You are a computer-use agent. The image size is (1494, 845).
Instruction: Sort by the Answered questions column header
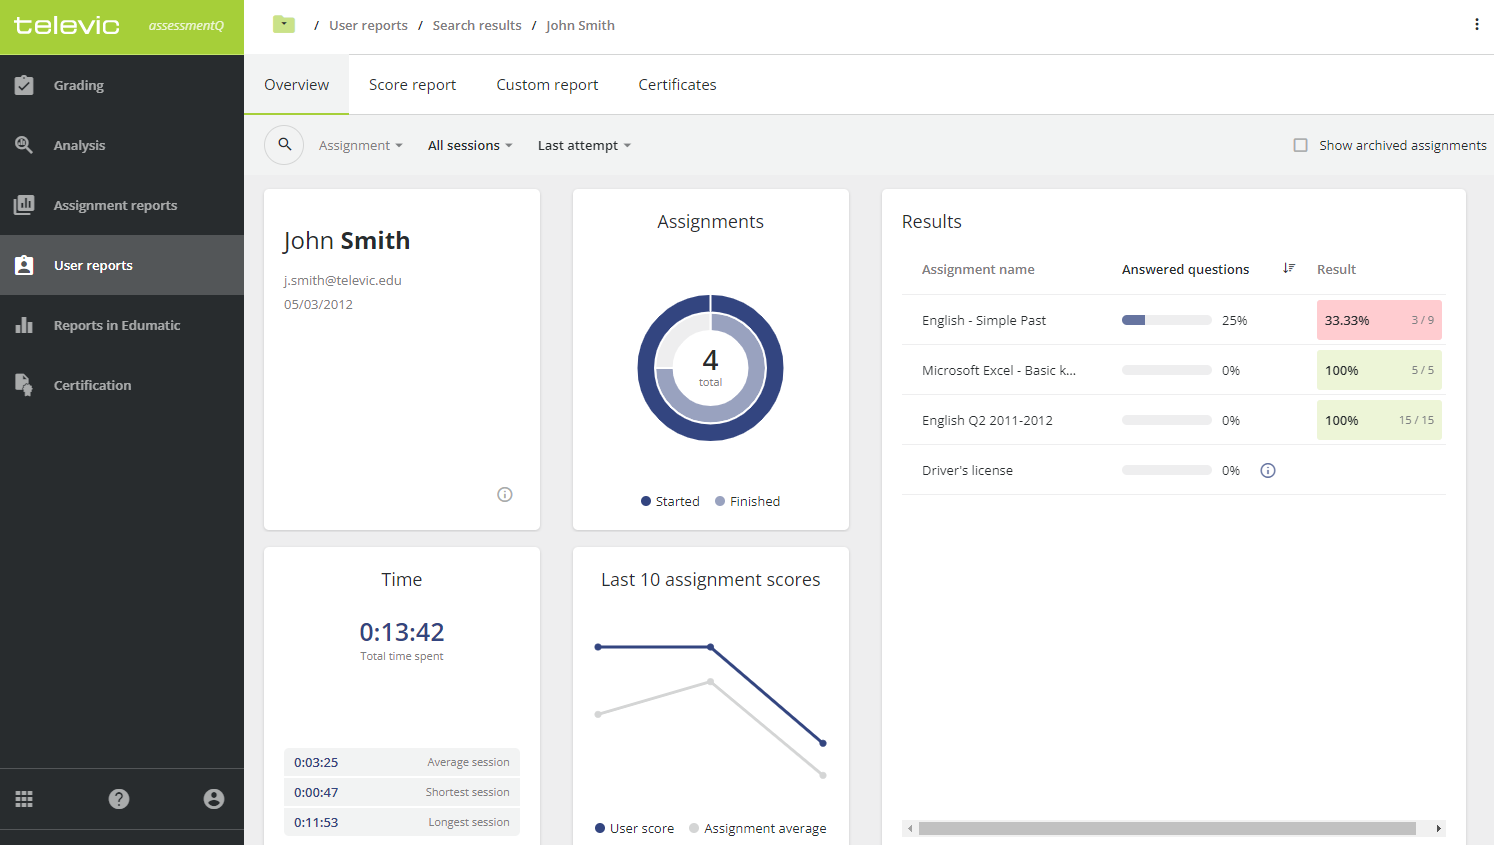tap(1185, 269)
